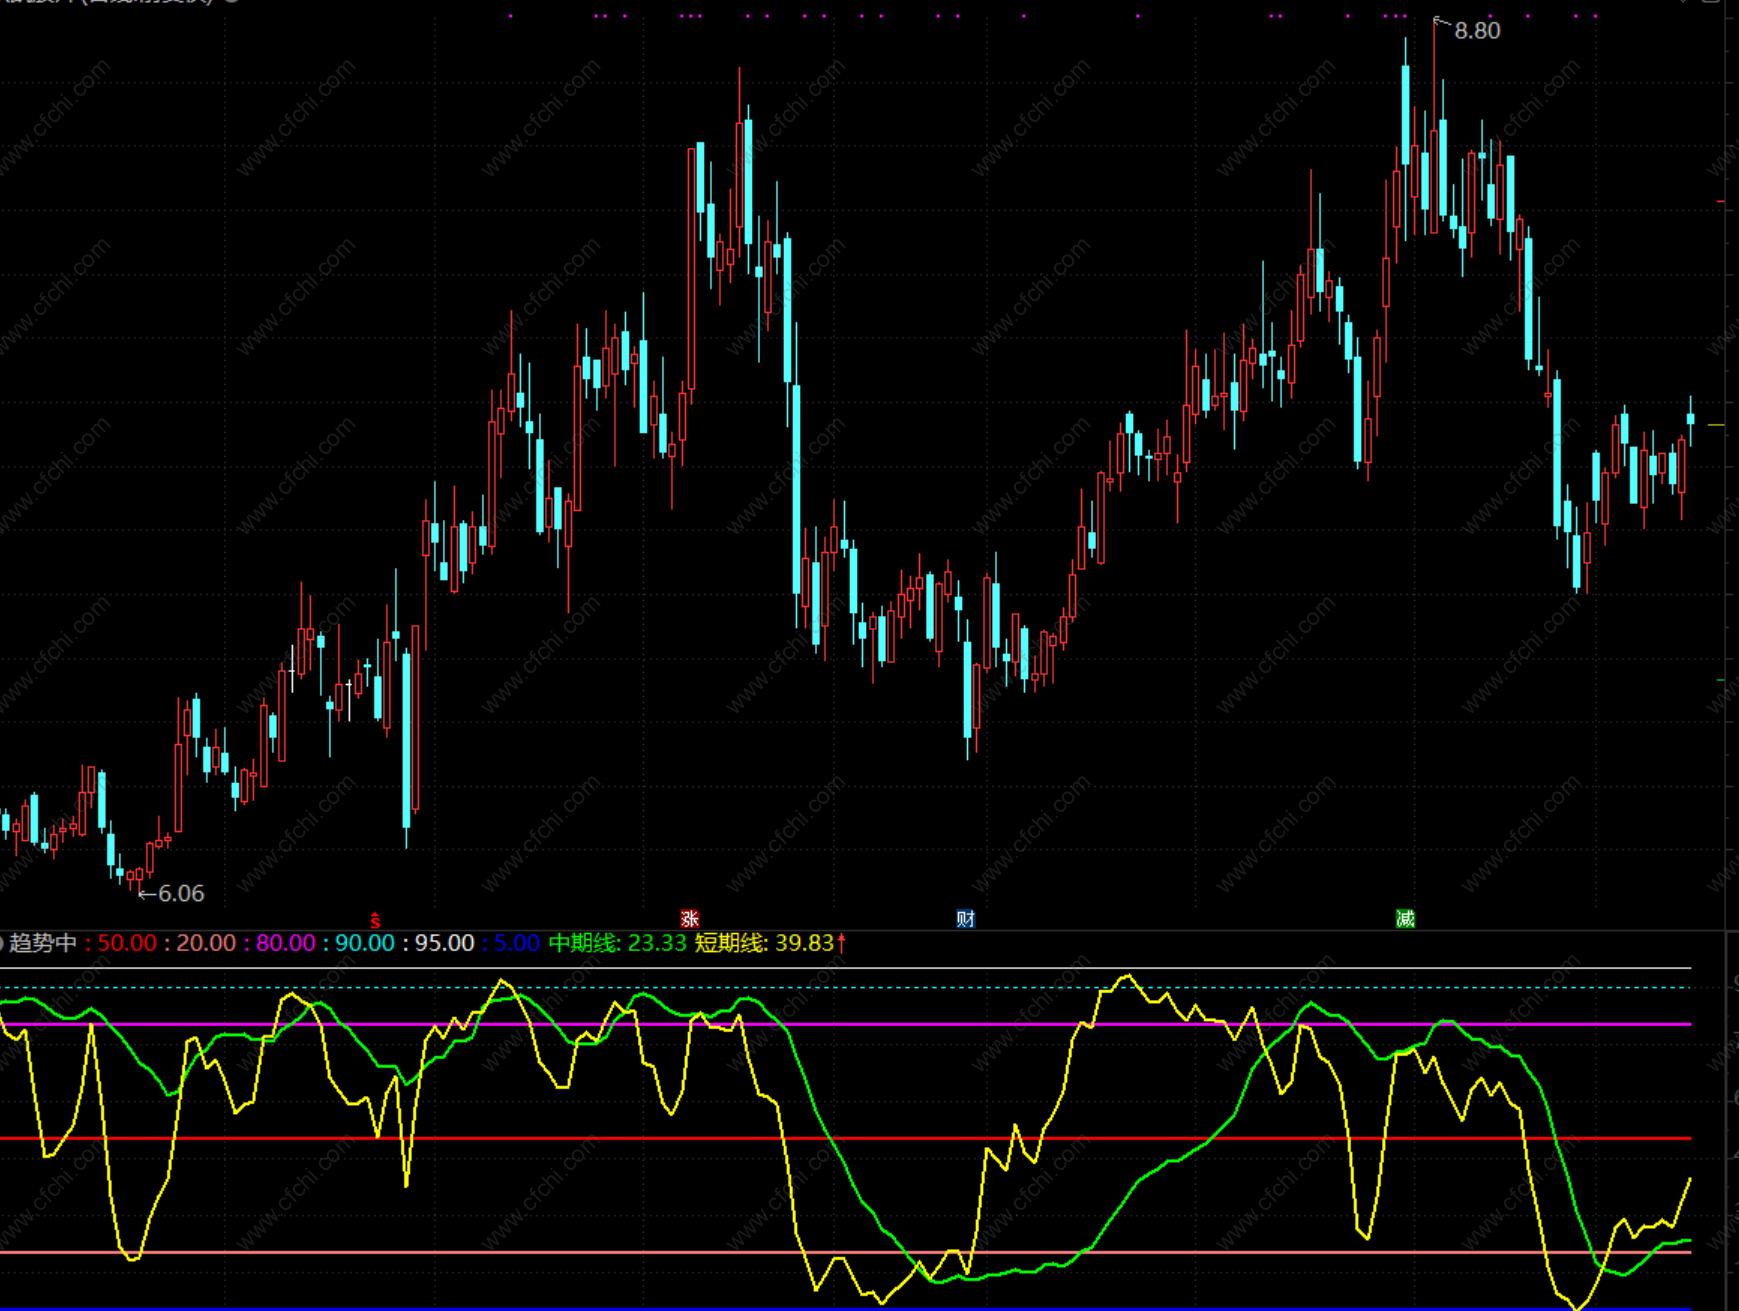
Task: Click the magenta 80.00 indicator value
Action: 286,943
